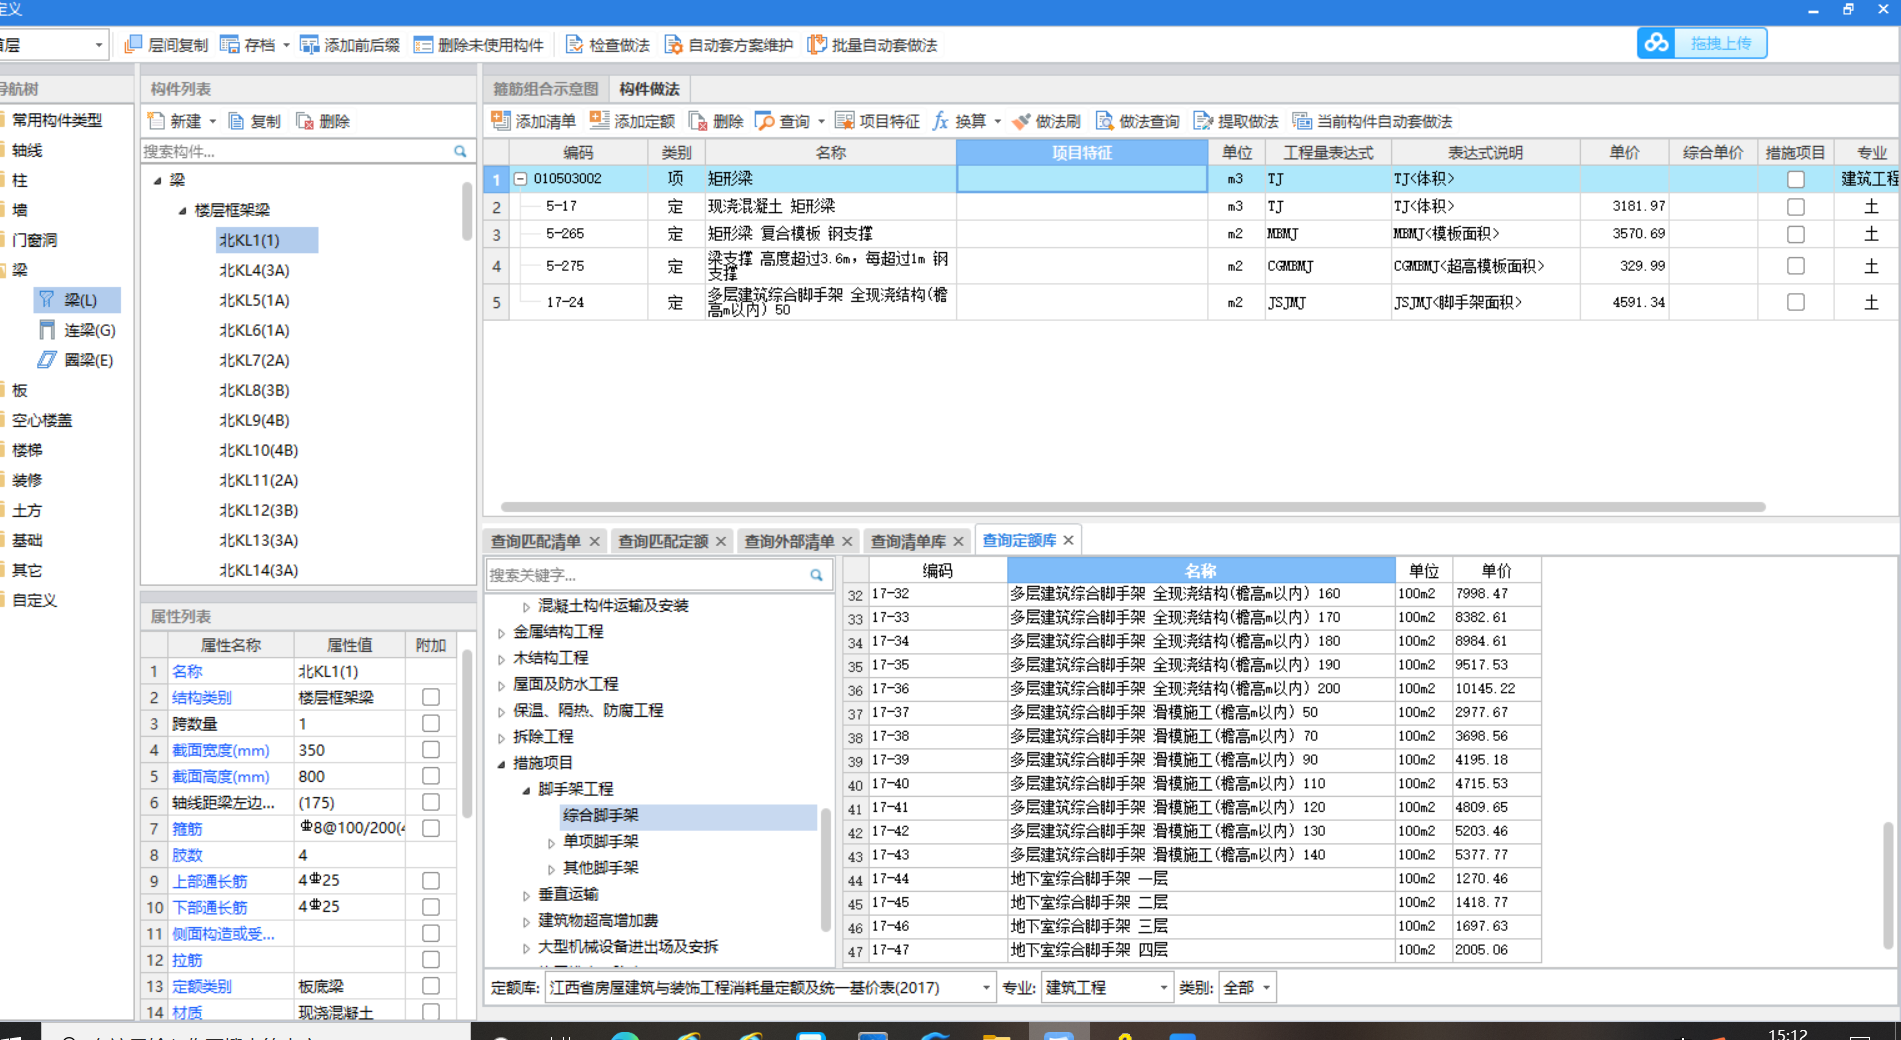This screenshot has width=1901, height=1040.
Task: Click the 拖拽上传 button
Action: pyautogui.click(x=1721, y=43)
